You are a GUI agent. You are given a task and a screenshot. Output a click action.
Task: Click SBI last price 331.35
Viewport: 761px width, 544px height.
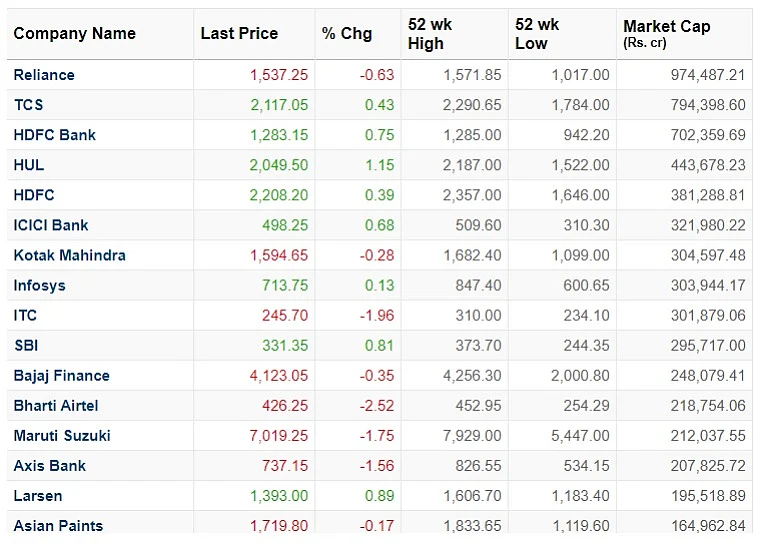point(285,346)
